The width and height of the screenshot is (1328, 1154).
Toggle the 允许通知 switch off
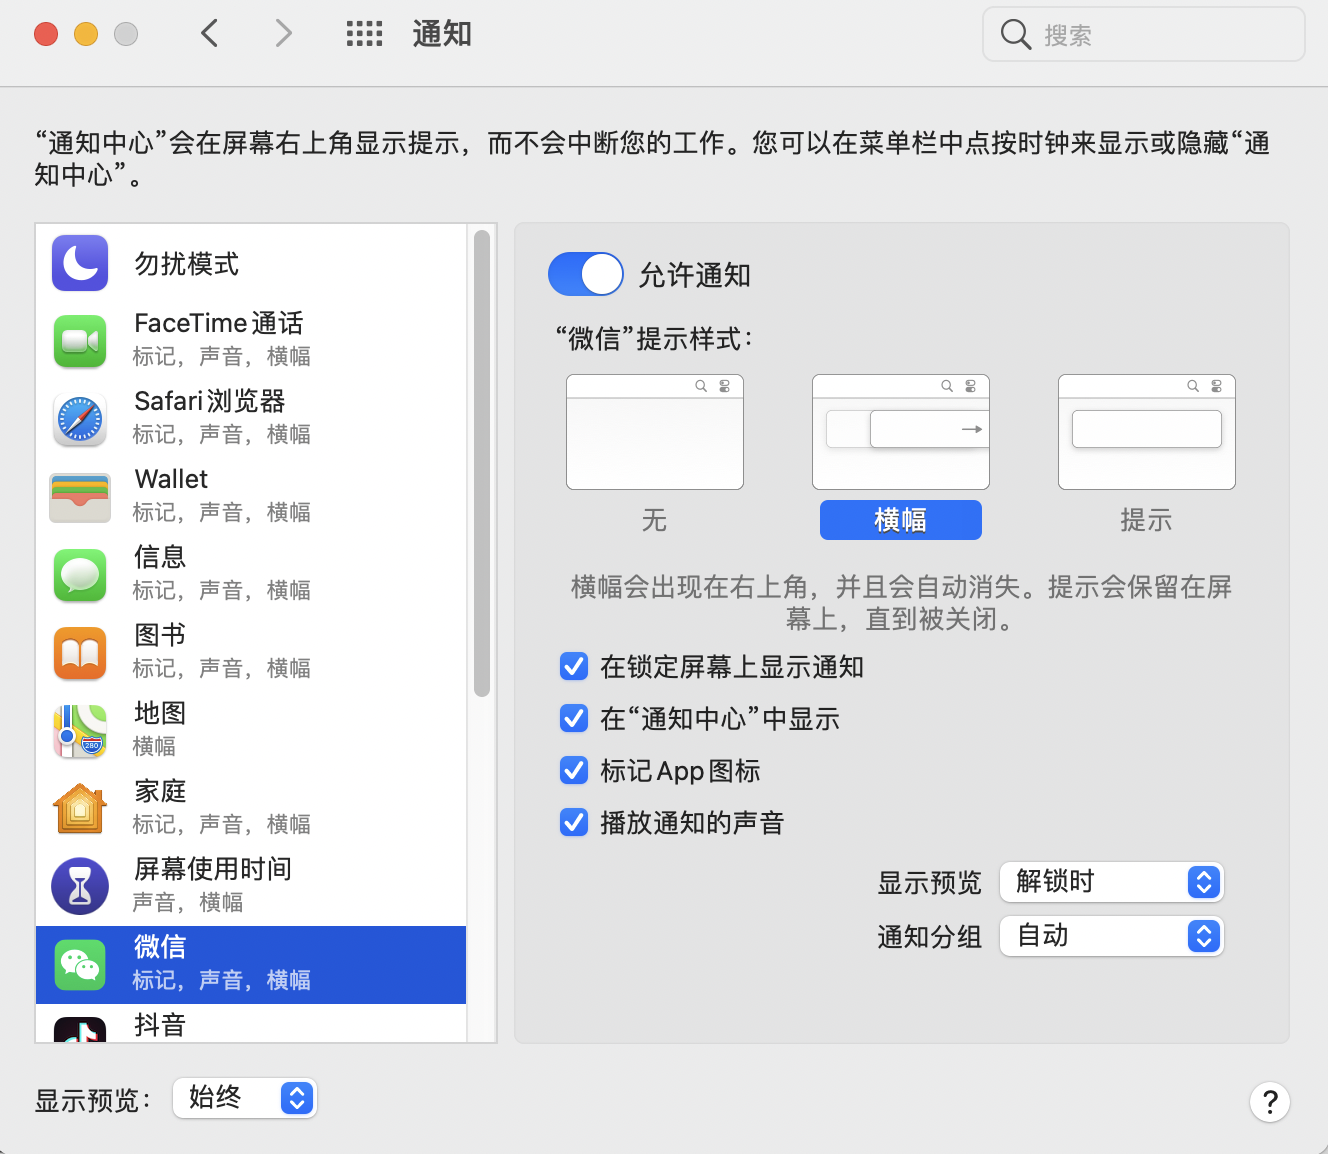[585, 274]
